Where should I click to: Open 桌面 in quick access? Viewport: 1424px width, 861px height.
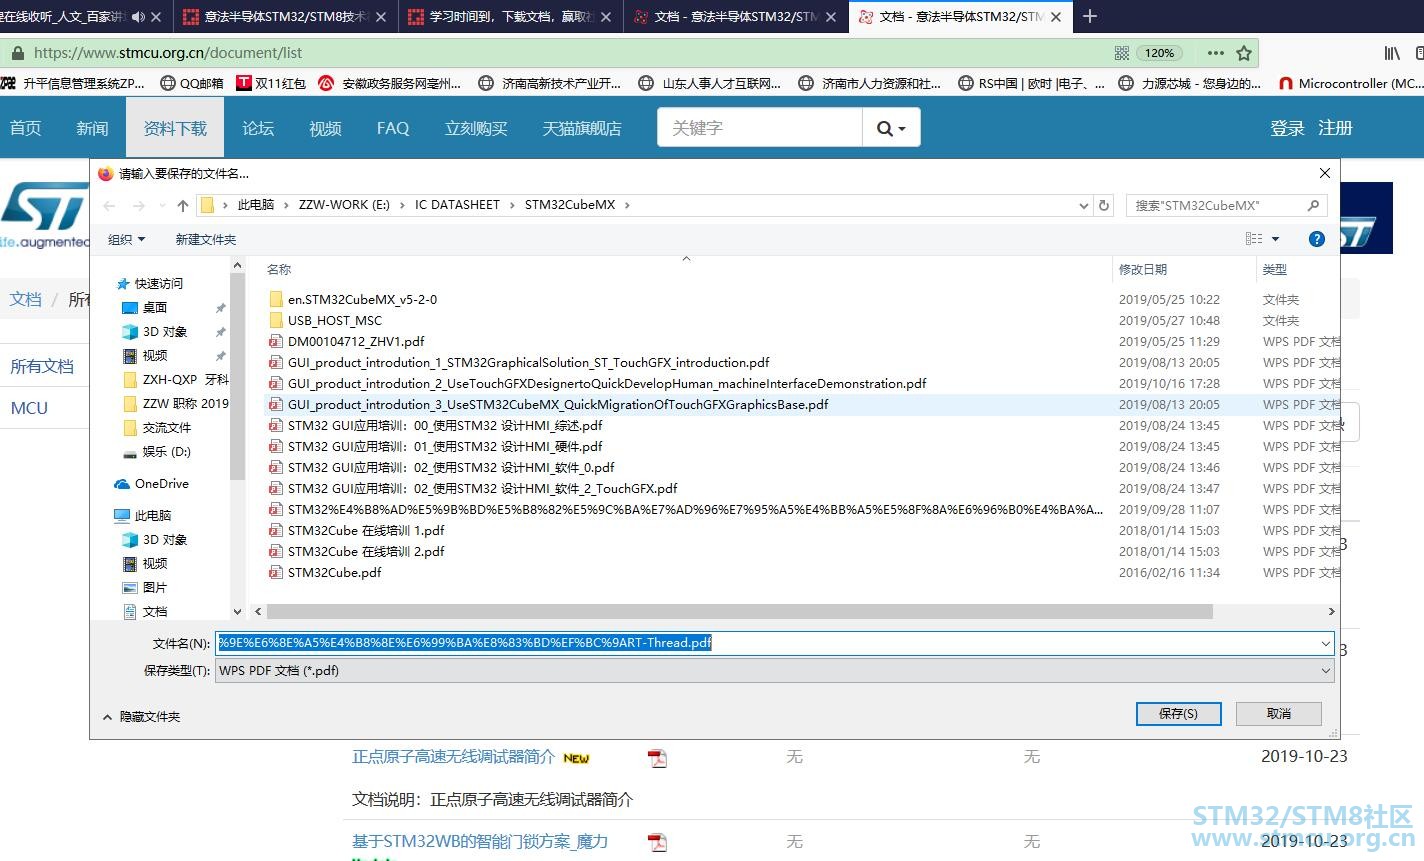(x=154, y=307)
